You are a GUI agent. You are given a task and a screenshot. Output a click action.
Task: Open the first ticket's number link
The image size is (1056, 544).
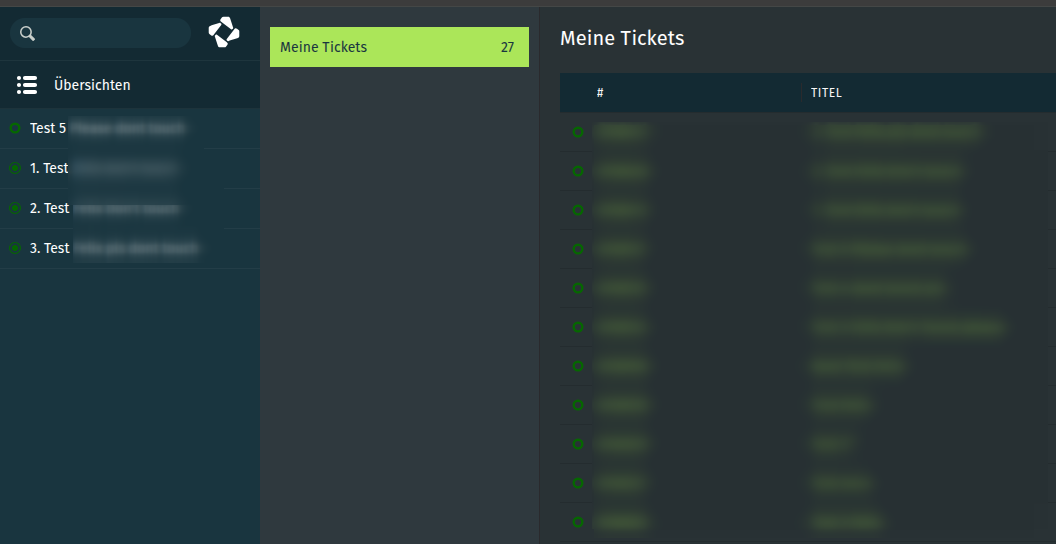point(622,131)
